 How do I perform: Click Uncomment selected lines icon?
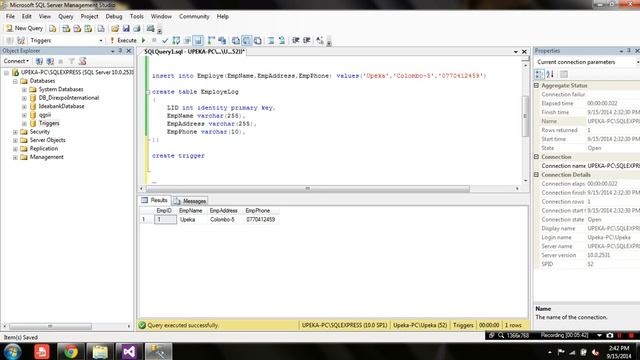tap(282, 40)
